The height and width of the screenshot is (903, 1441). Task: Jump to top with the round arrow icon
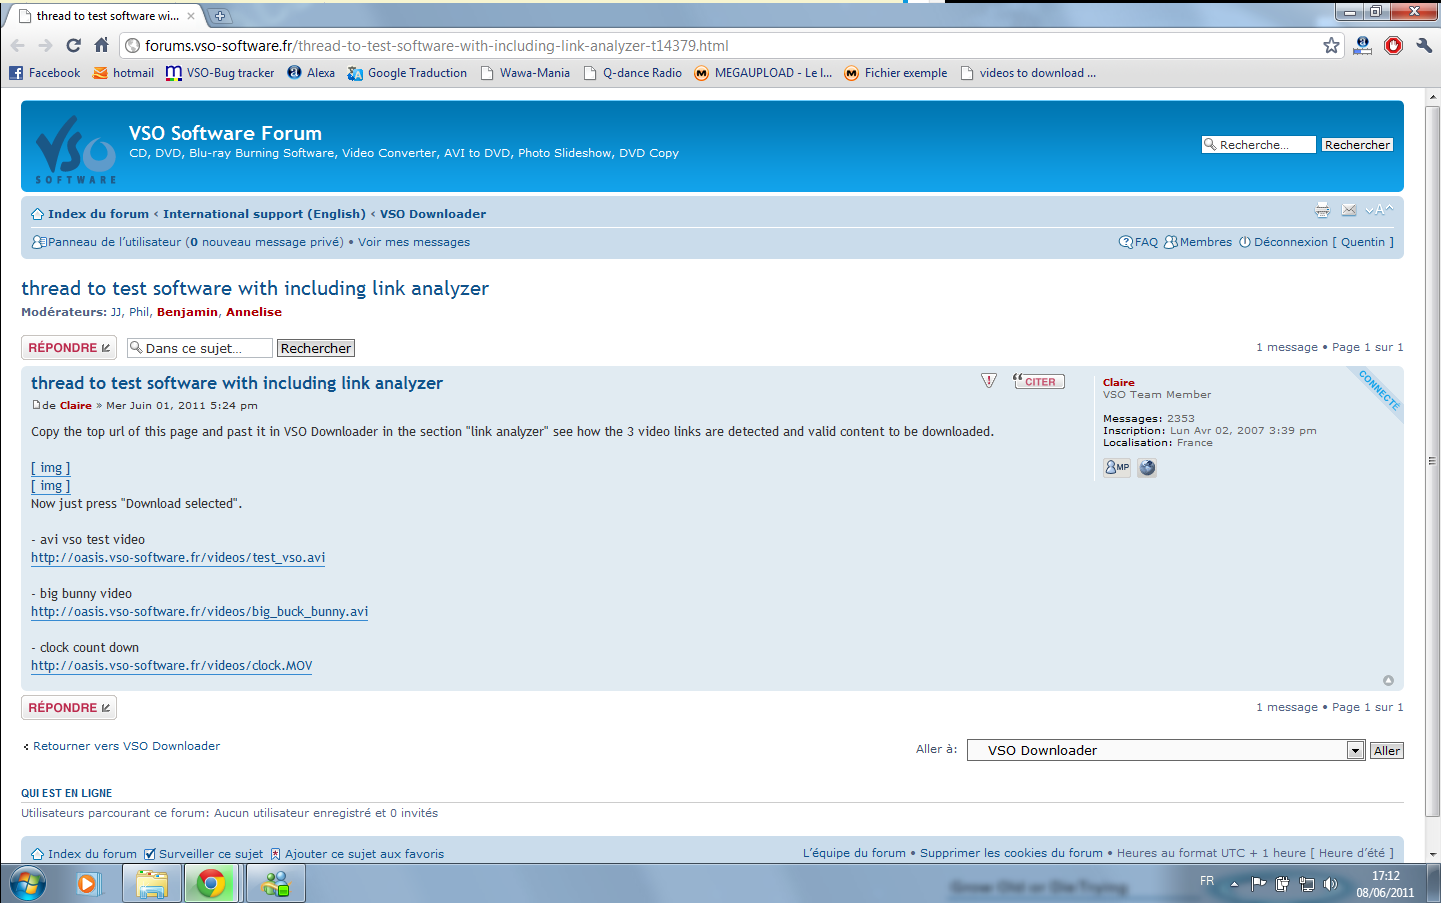tap(1388, 680)
